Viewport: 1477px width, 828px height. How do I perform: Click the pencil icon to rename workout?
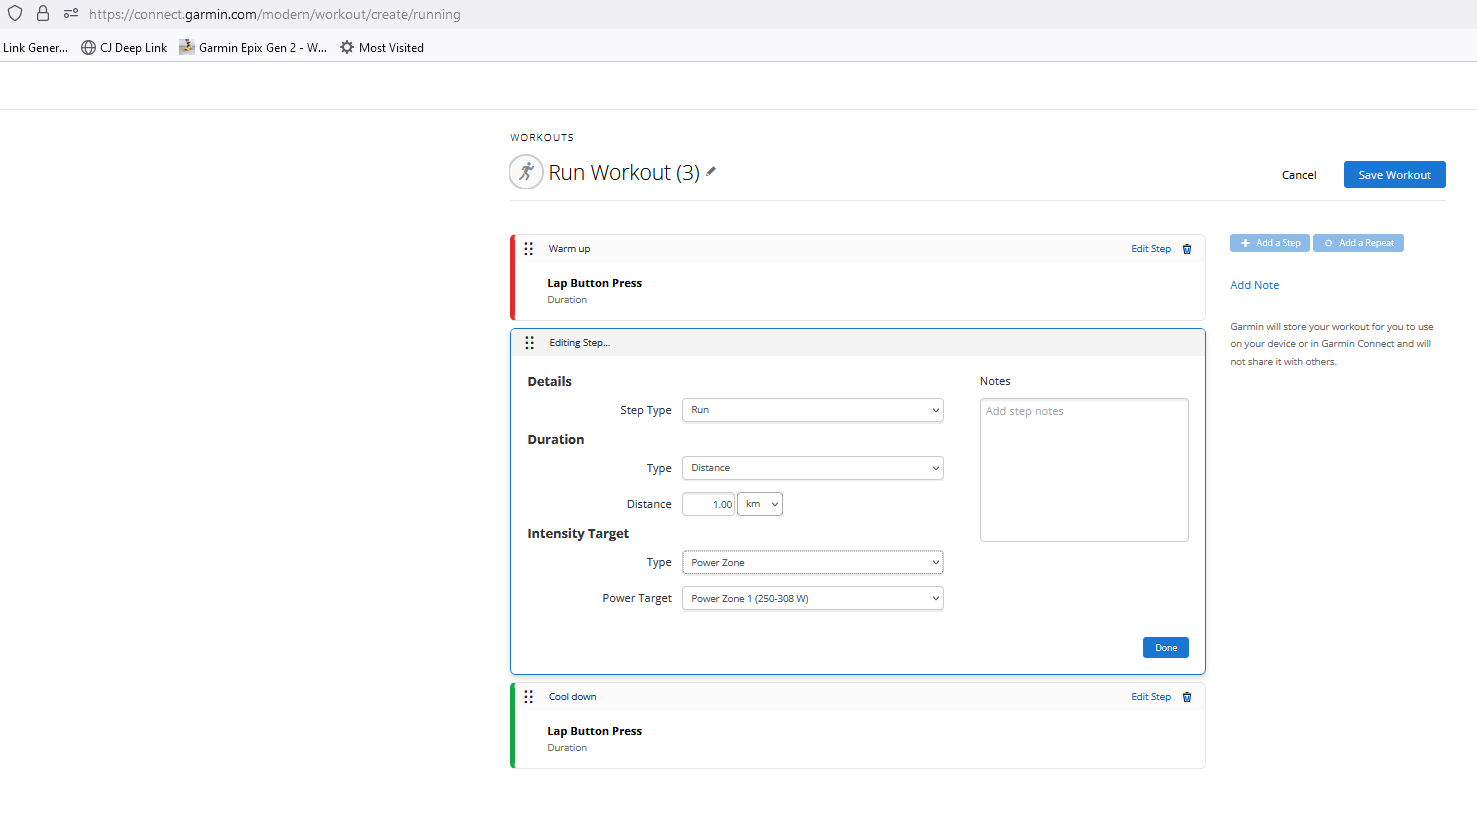coord(711,172)
